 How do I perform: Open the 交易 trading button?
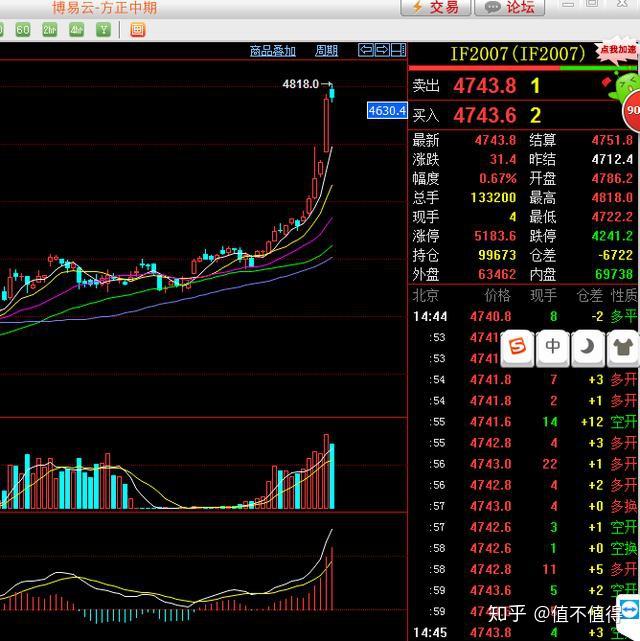[436, 7]
